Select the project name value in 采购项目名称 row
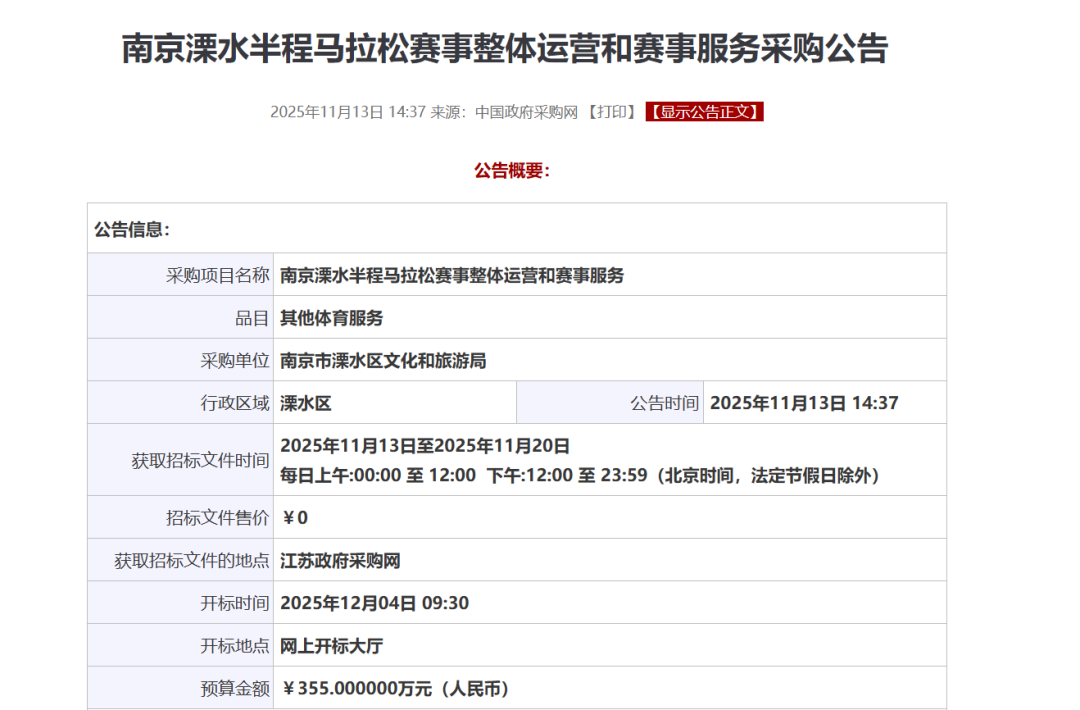This screenshot has height=710, width=1080. pyautogui.click(x=452, y=275)
